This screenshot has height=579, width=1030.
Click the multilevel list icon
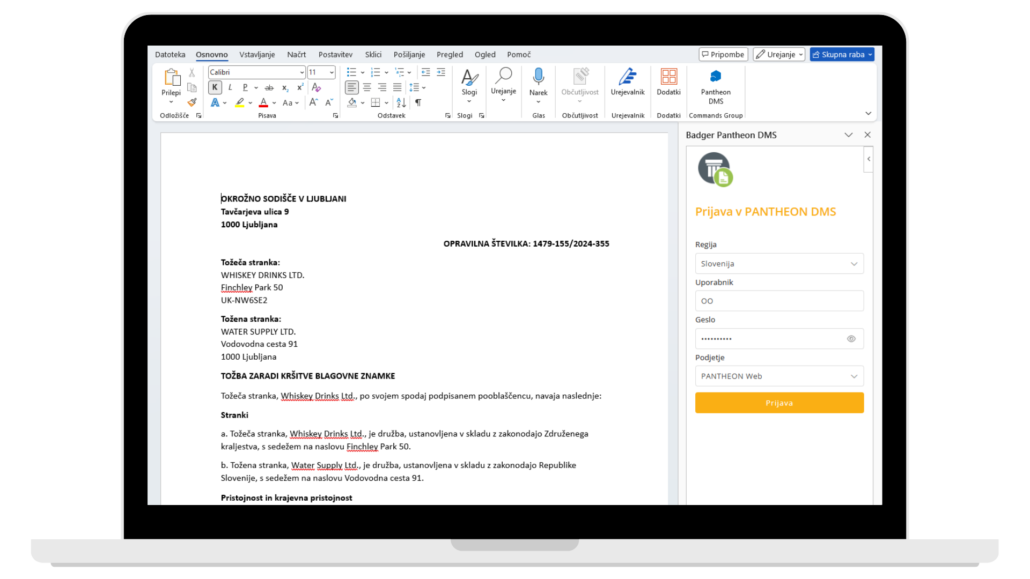point(399,72)
